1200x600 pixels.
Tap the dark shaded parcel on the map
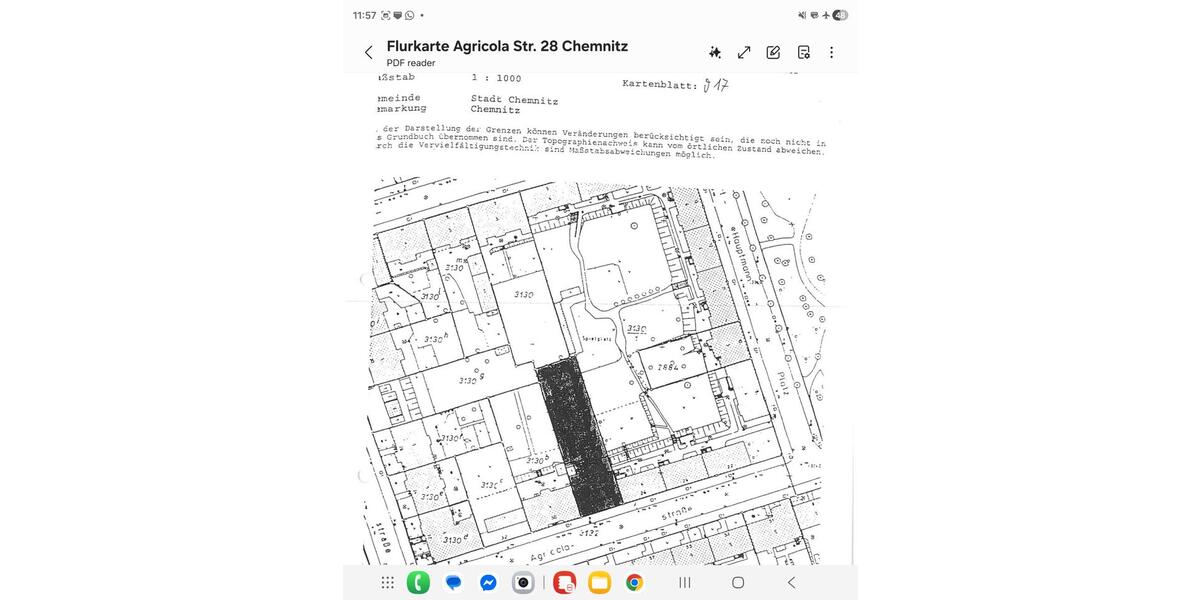click(x=580, y=437)
